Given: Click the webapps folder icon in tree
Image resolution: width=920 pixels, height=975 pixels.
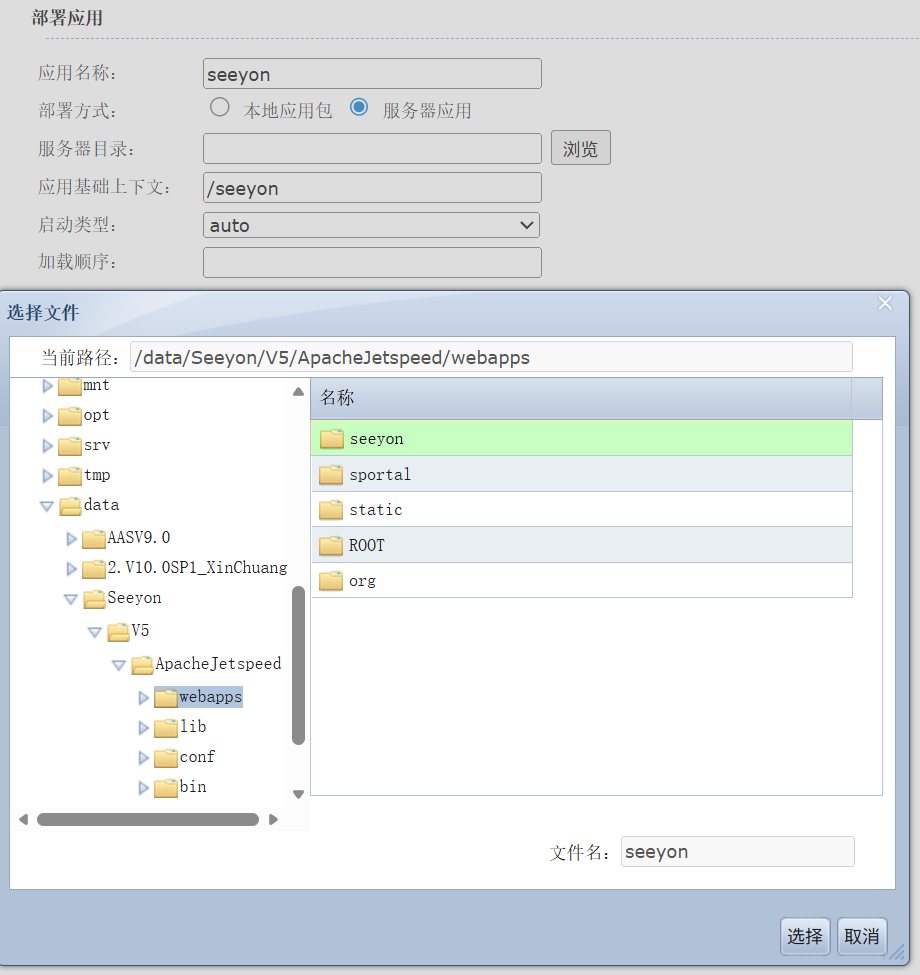Looking at the screenshot, I should point(166,698).
